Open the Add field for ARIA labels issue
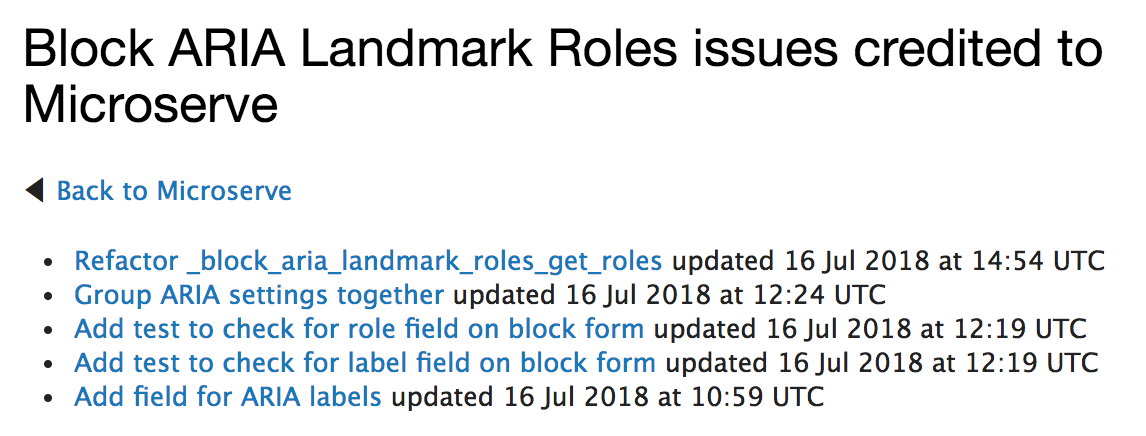1146x436 pixels. [228, 396]
